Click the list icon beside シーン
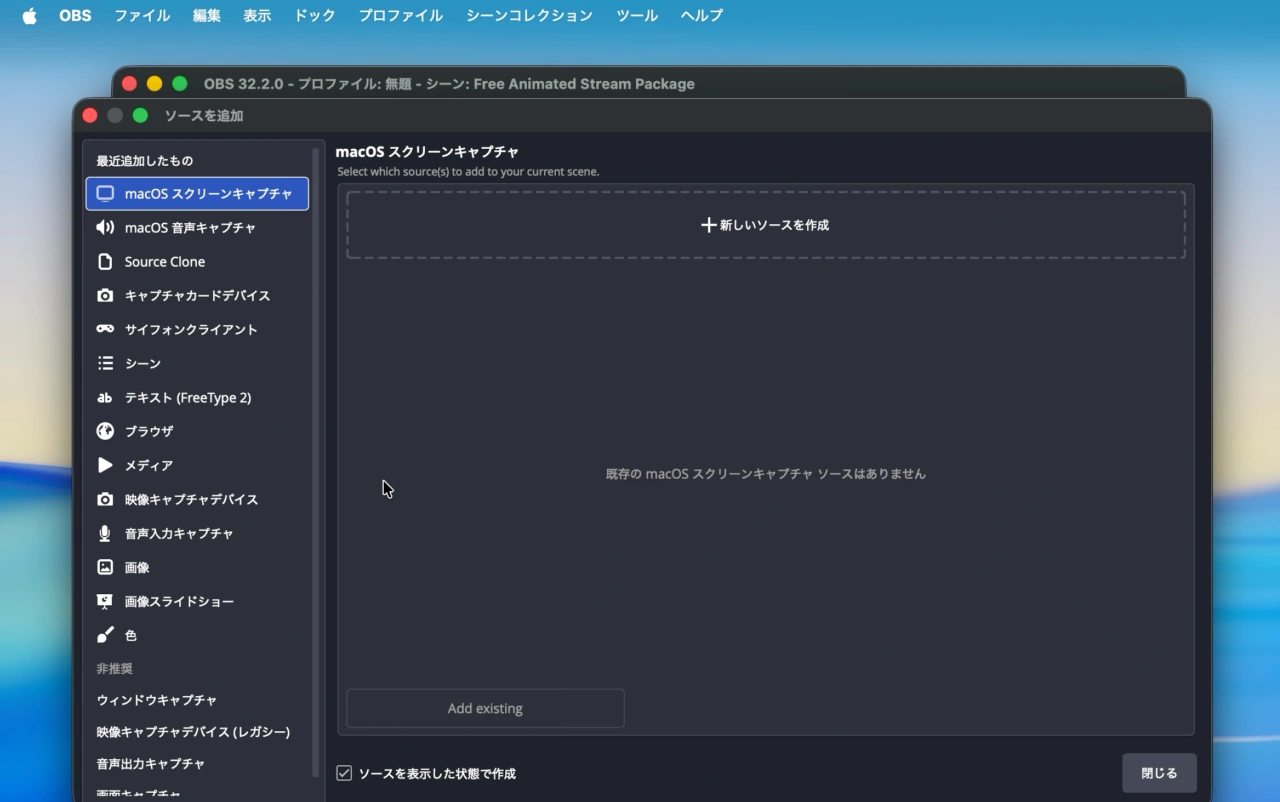1280x802 pixels. (105, 364)
